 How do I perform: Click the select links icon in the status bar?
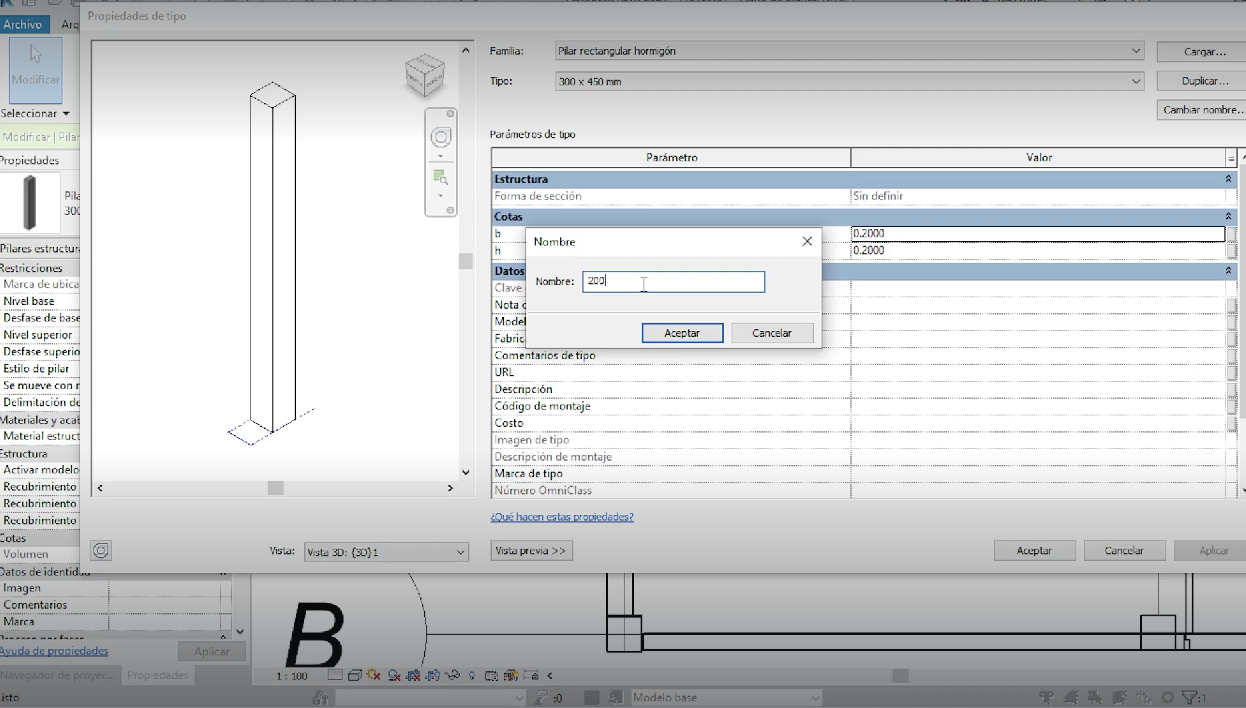[x=1047, y=698]
